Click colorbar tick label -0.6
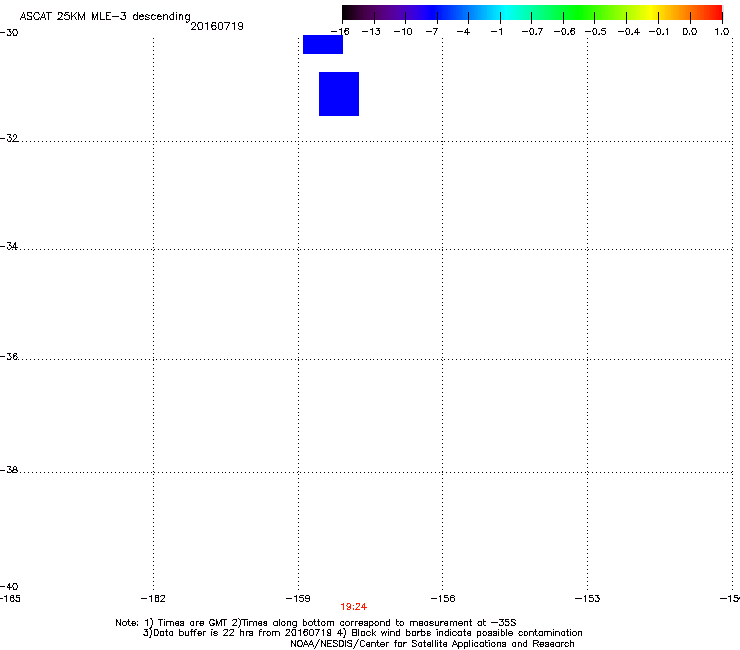740x650 pixels. 564,32
